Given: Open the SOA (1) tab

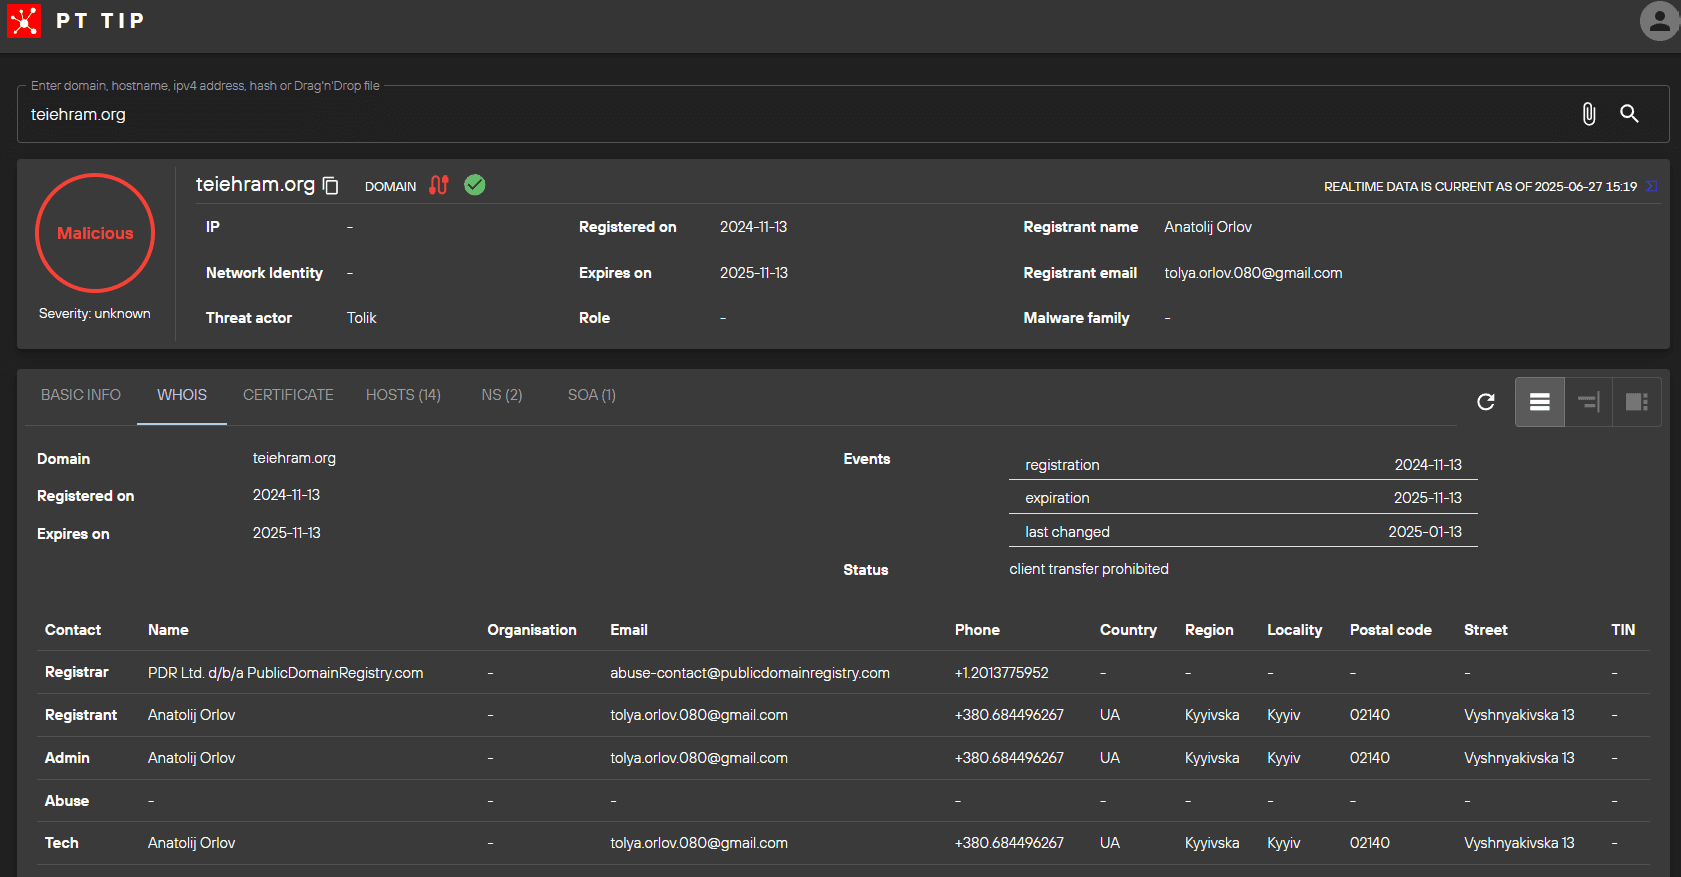Looking at the screenshot, I should pyautogui.click(x=592, y=395).
